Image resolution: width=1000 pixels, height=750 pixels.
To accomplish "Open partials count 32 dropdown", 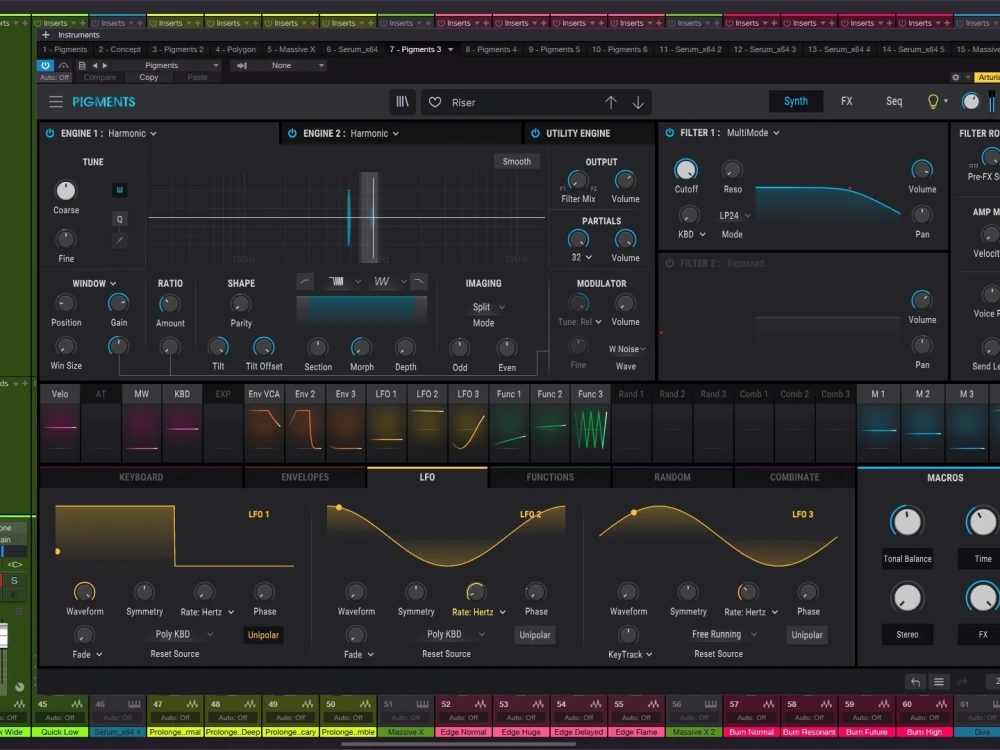I will pos(581,258).
